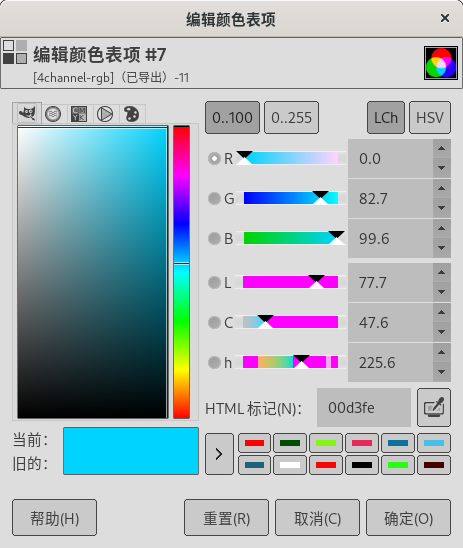Screen dimensions: 463x548
Task: Click the G value field showing 82.7
Action: click(391, 199)
